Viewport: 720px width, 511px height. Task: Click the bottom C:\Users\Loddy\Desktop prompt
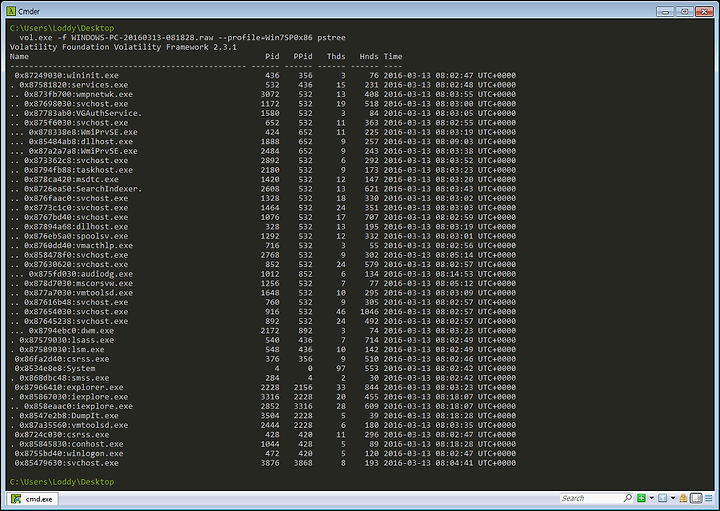coord(62,482)
